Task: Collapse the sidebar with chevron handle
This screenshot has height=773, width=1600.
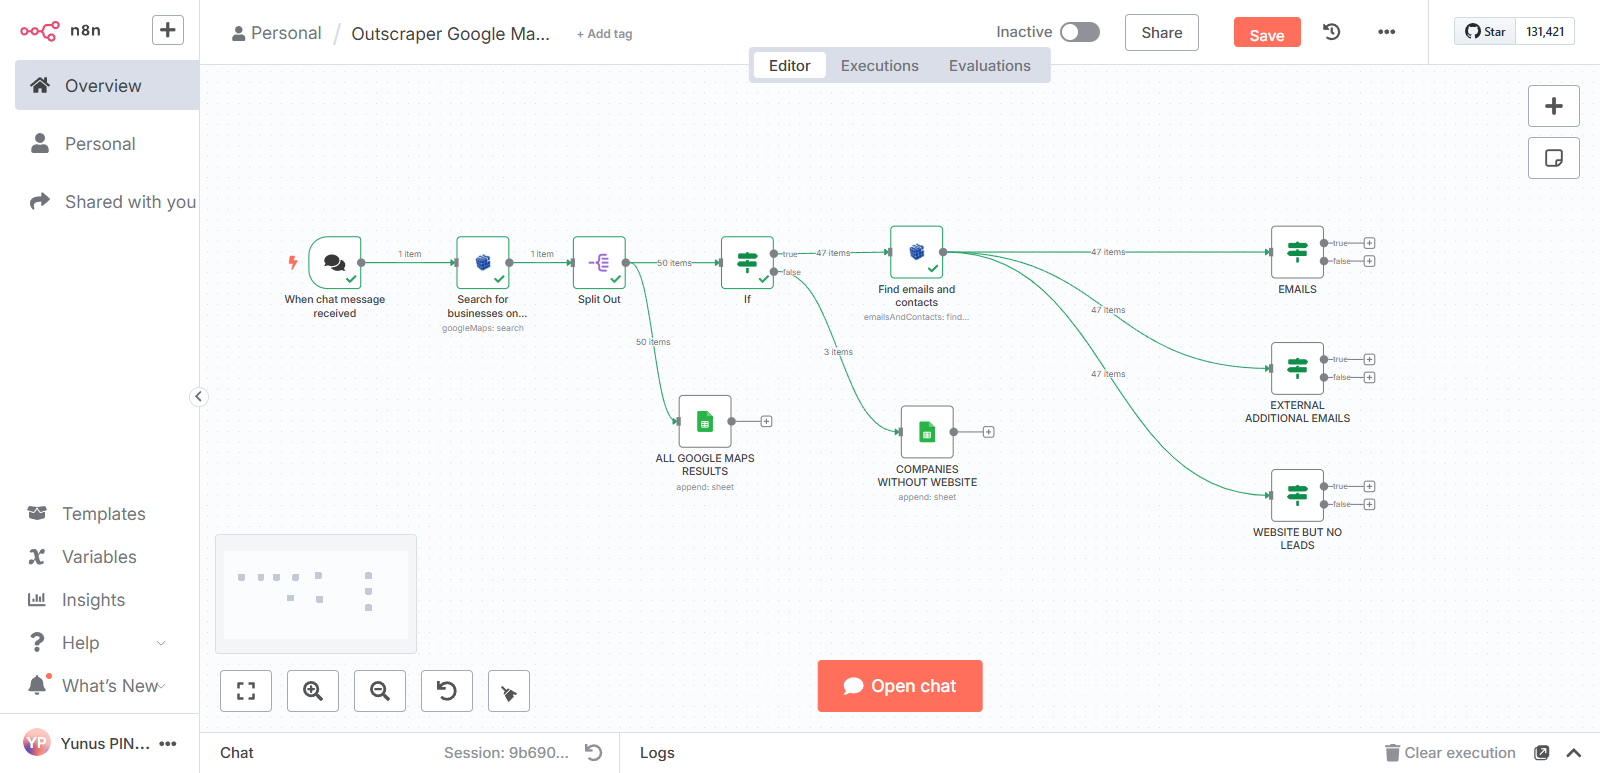Action: (x=198, y=397)
